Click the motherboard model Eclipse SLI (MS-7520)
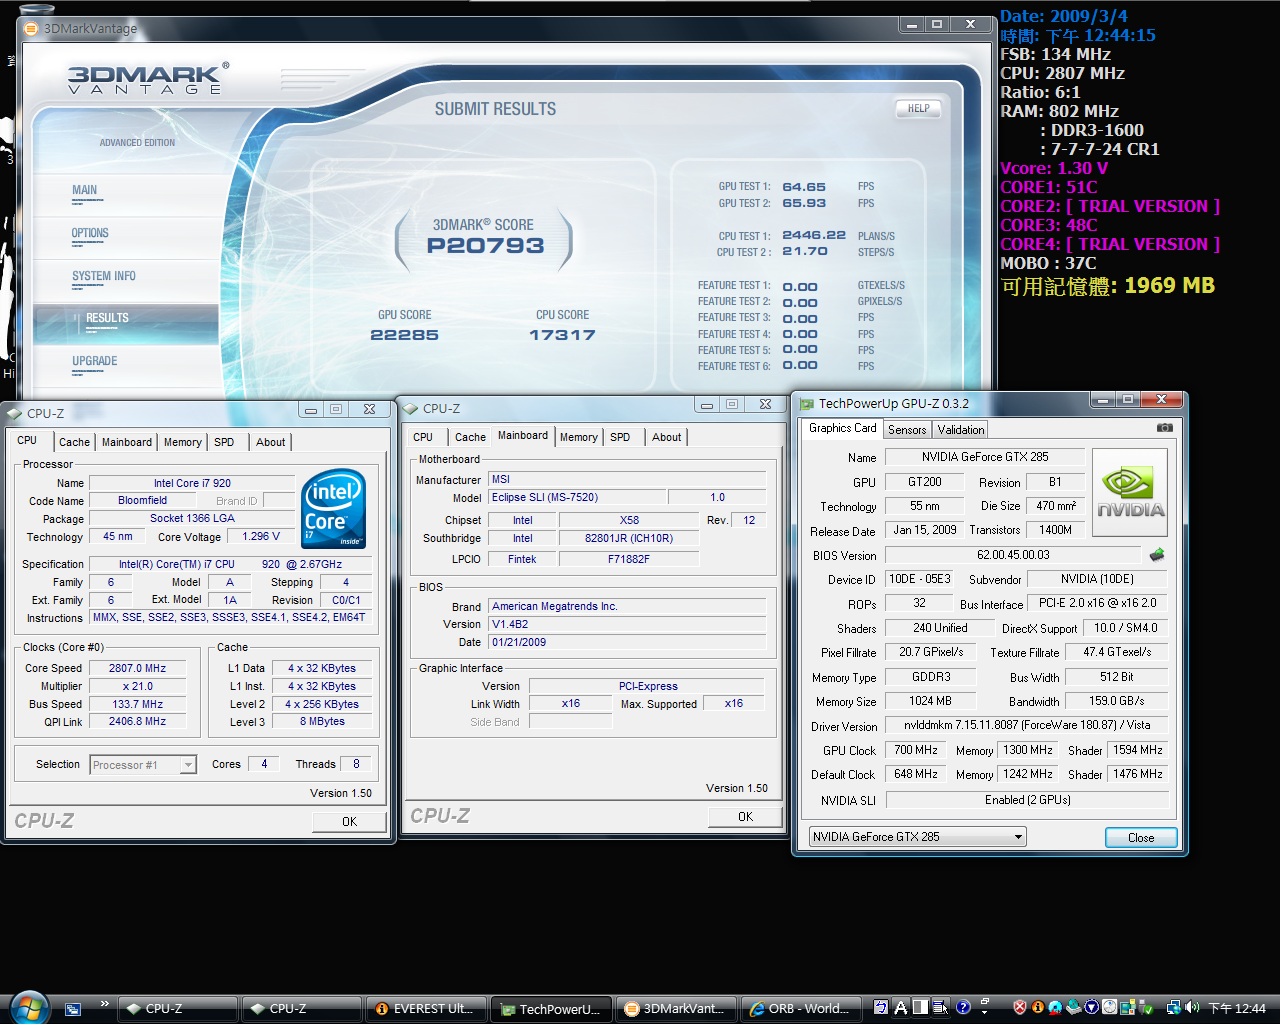 point(577,497)
